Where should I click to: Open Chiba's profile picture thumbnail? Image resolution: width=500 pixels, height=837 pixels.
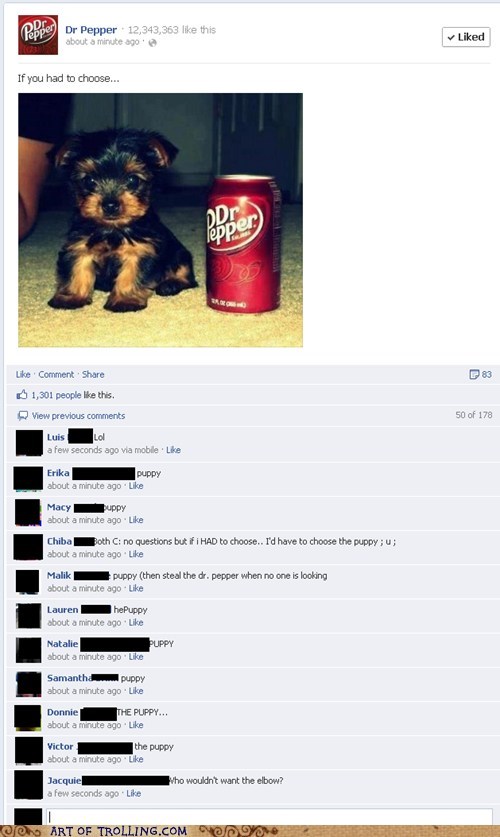[28, 547]
